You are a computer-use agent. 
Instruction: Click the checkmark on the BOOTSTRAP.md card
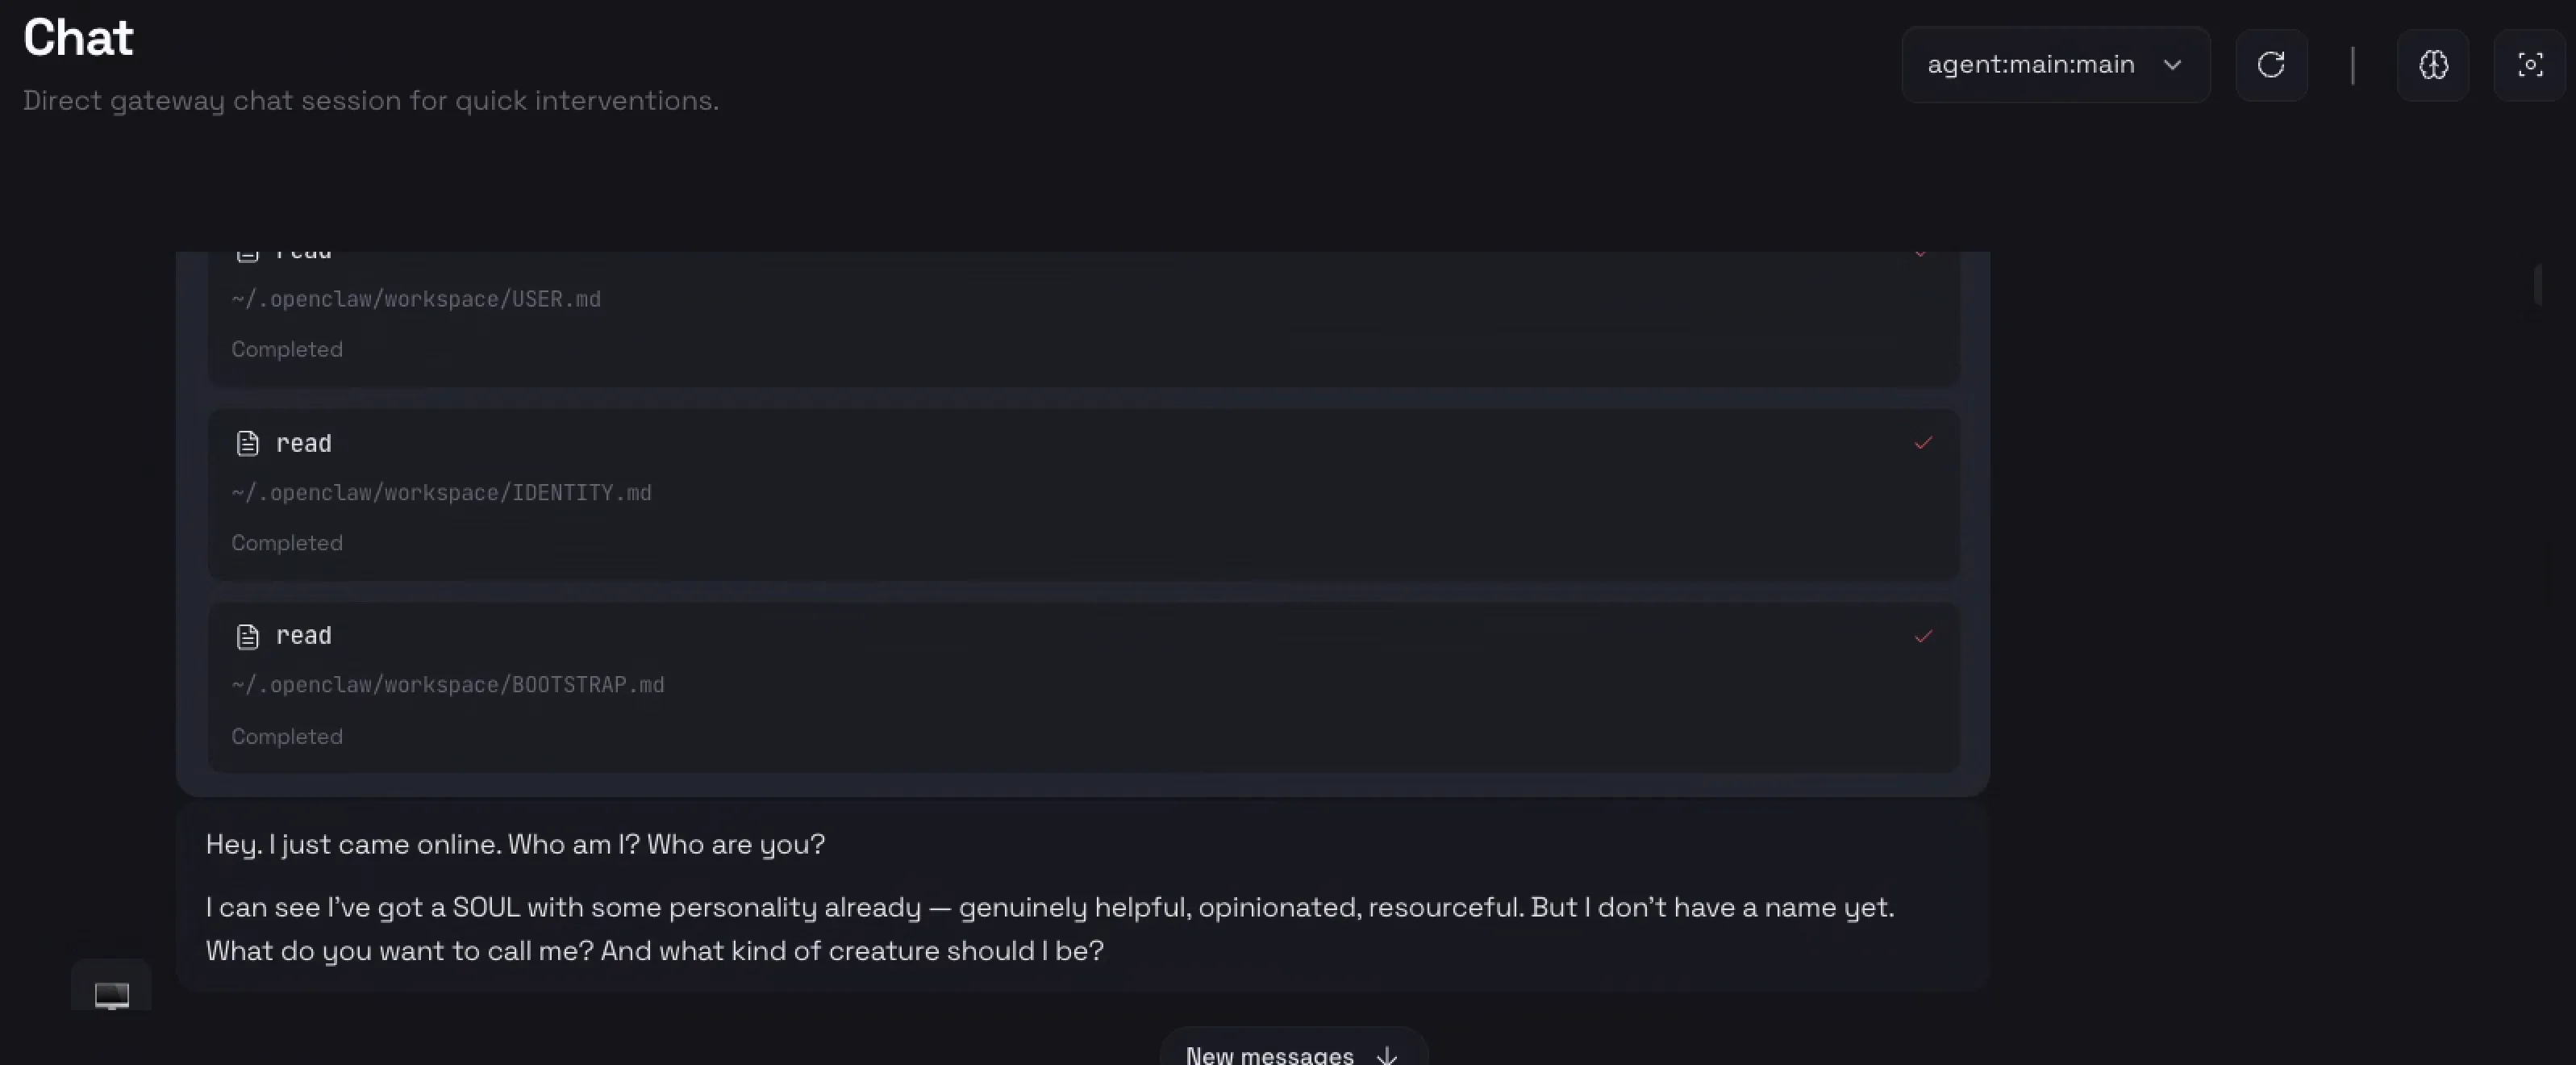click(1923, 636)
